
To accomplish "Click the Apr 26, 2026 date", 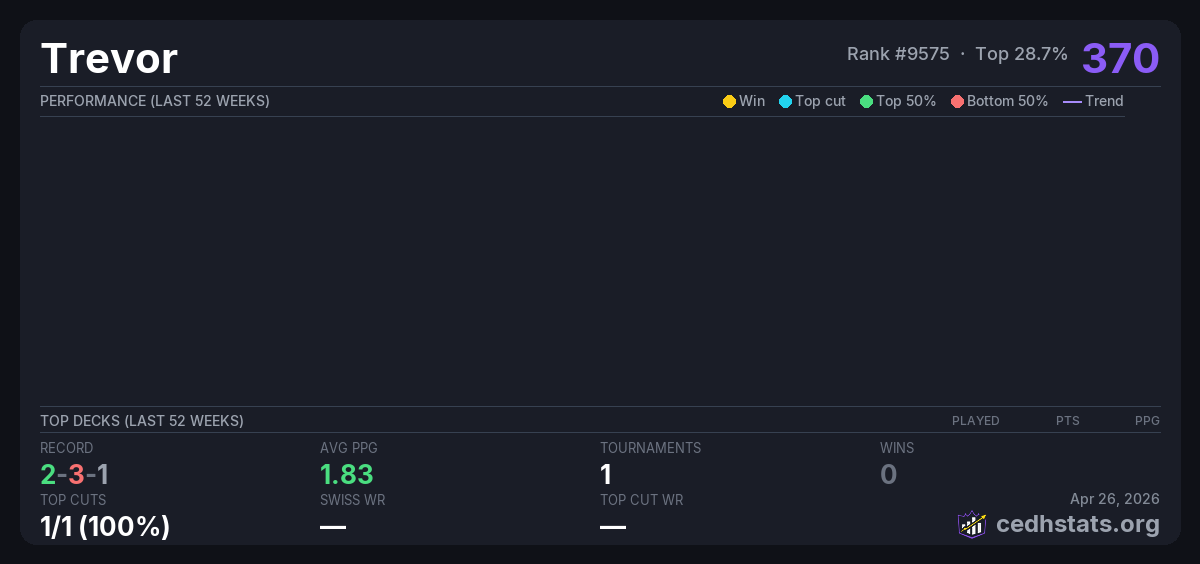I will (1114, 499).
